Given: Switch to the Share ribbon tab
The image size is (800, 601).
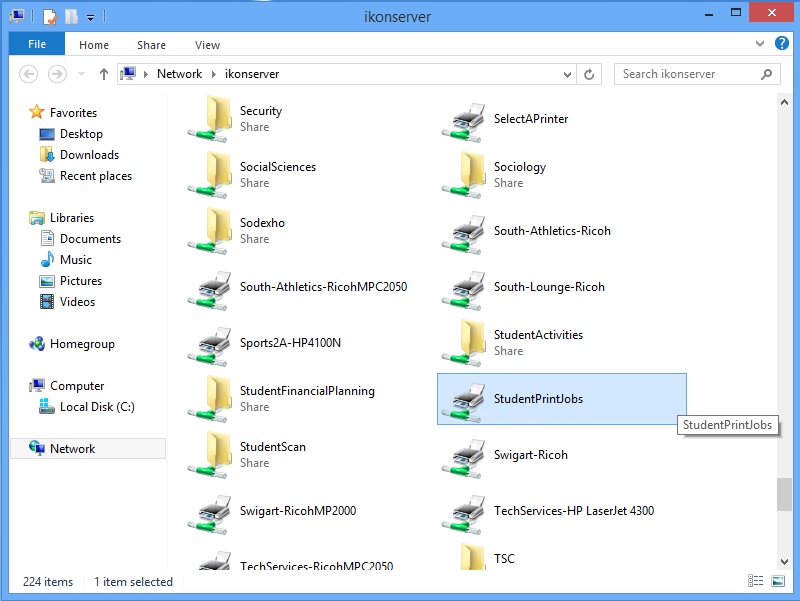Looking at the screenshot, I should click(x=152, y=45).
